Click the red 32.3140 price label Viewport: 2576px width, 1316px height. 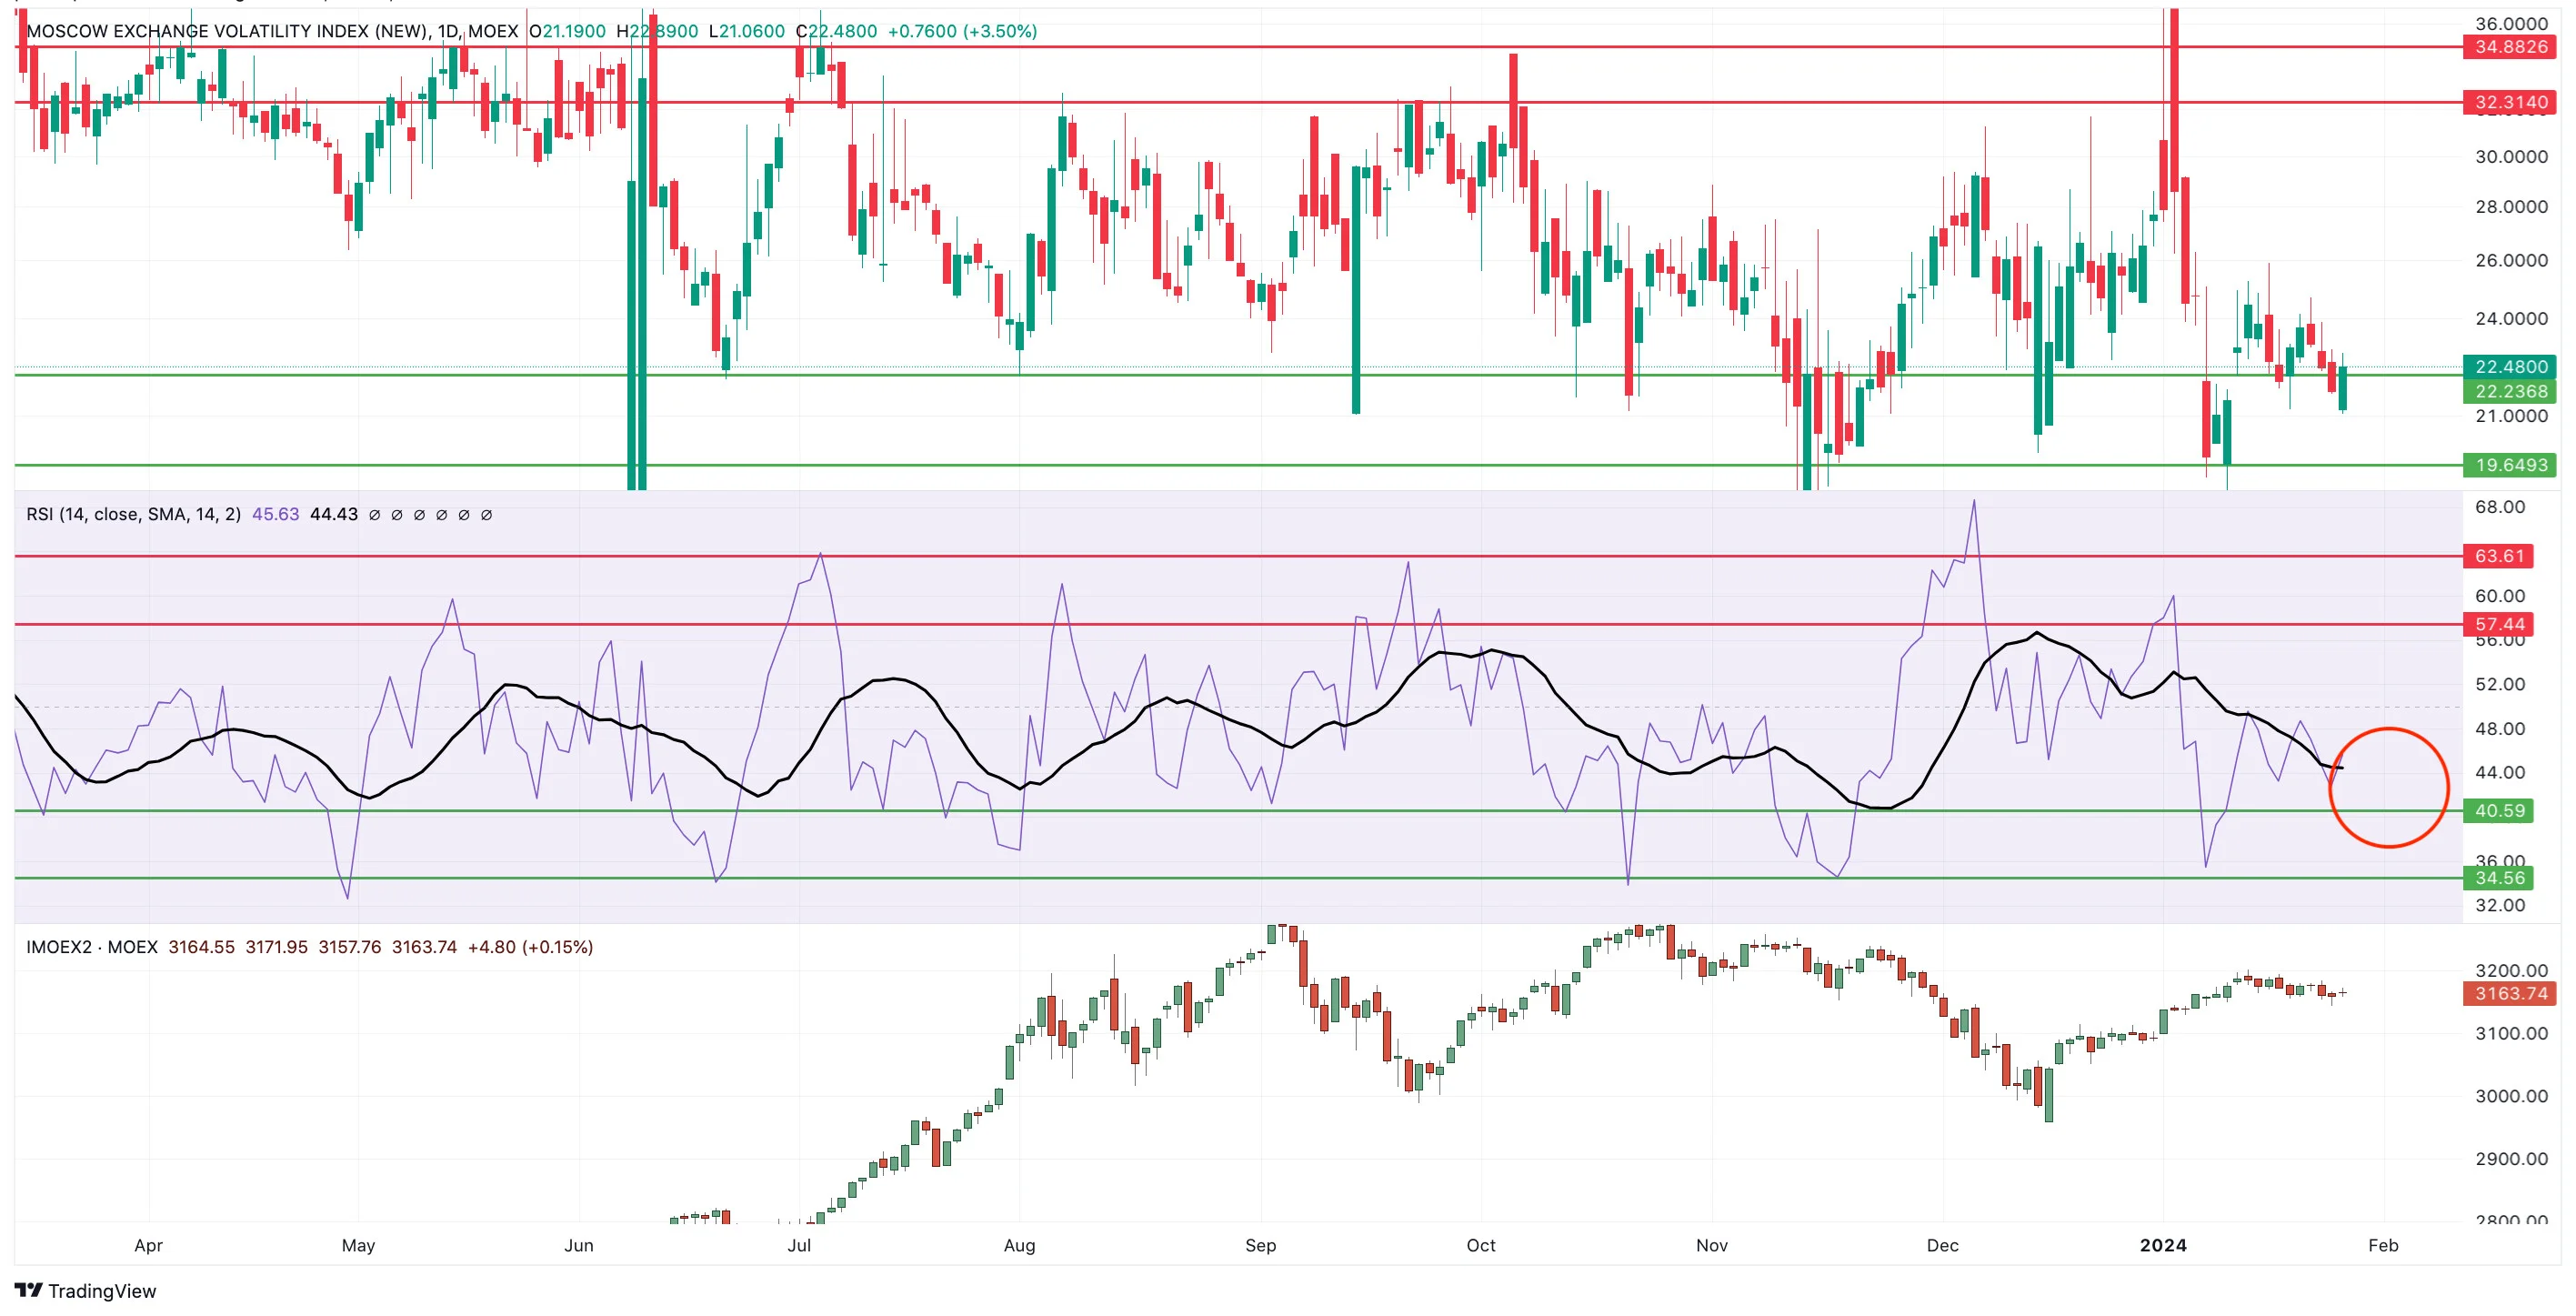click(x=2510, y=102)
